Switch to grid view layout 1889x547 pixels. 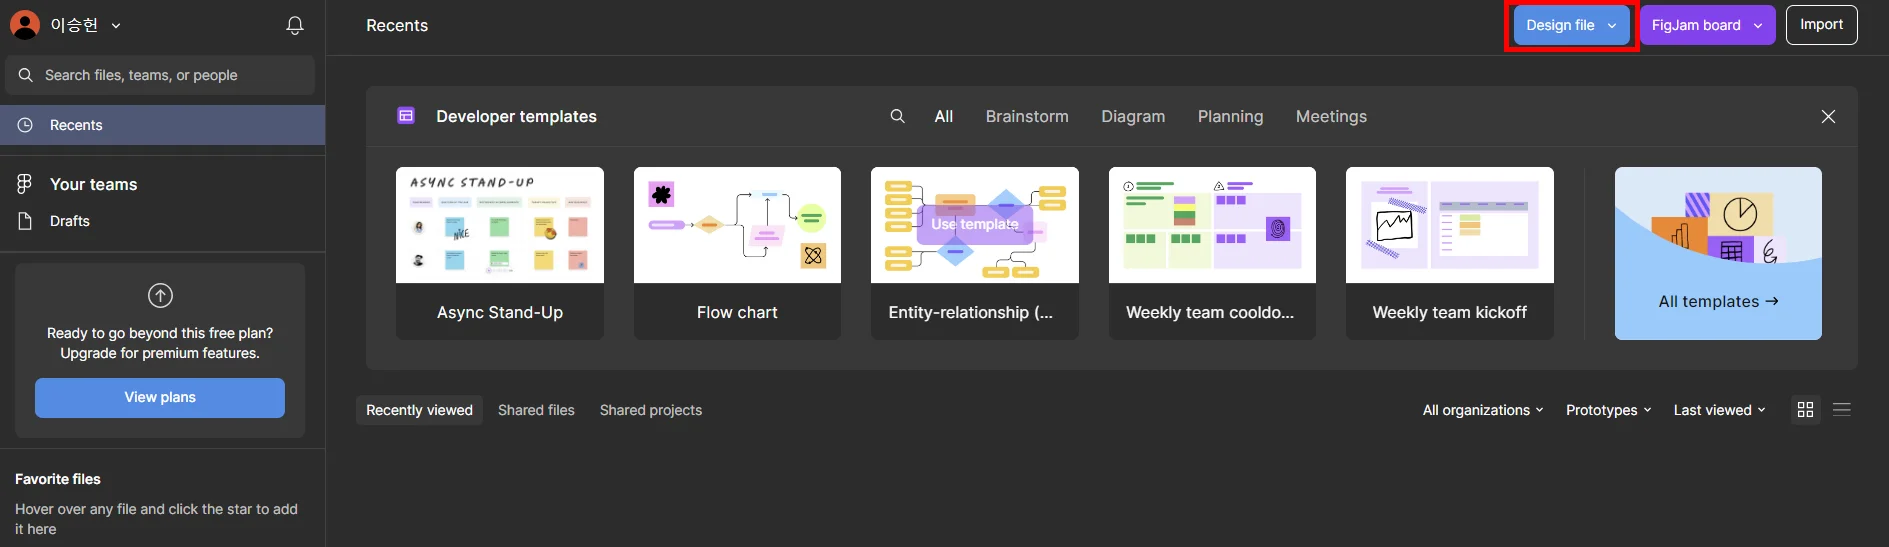(1805, 410)
